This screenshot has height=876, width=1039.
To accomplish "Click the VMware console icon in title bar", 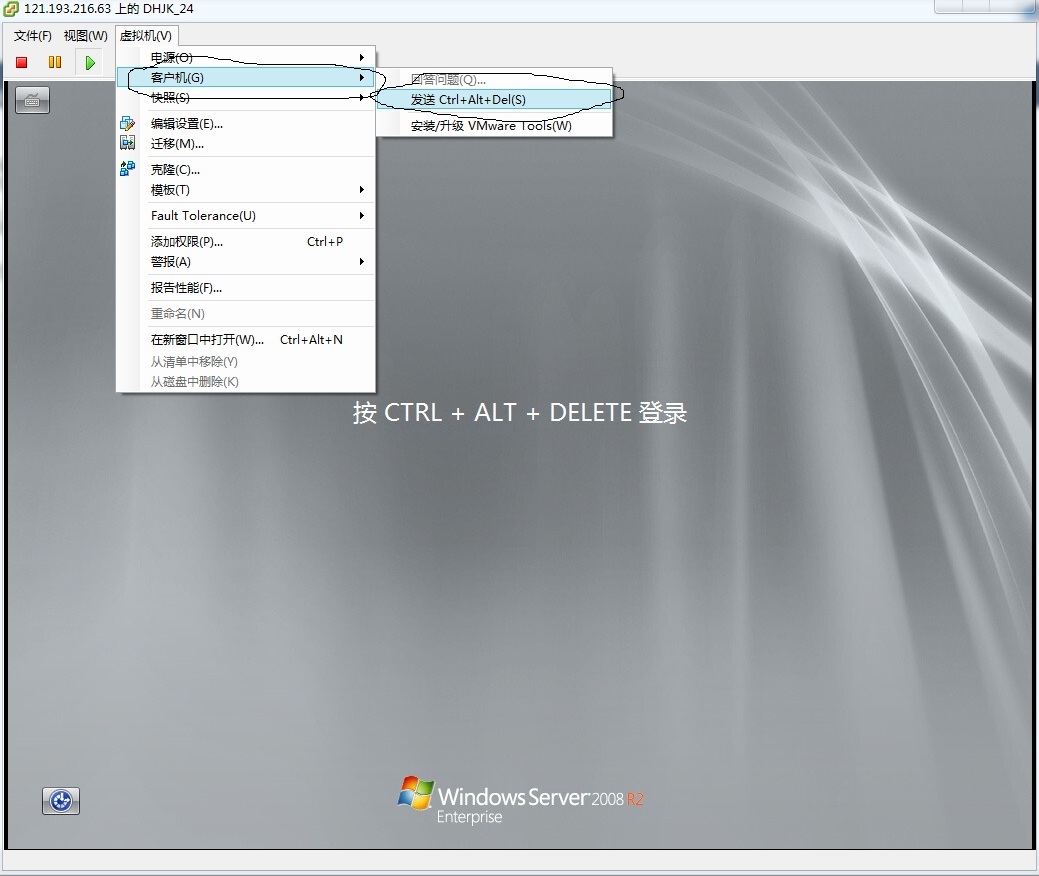I will [x=11, y=9].
